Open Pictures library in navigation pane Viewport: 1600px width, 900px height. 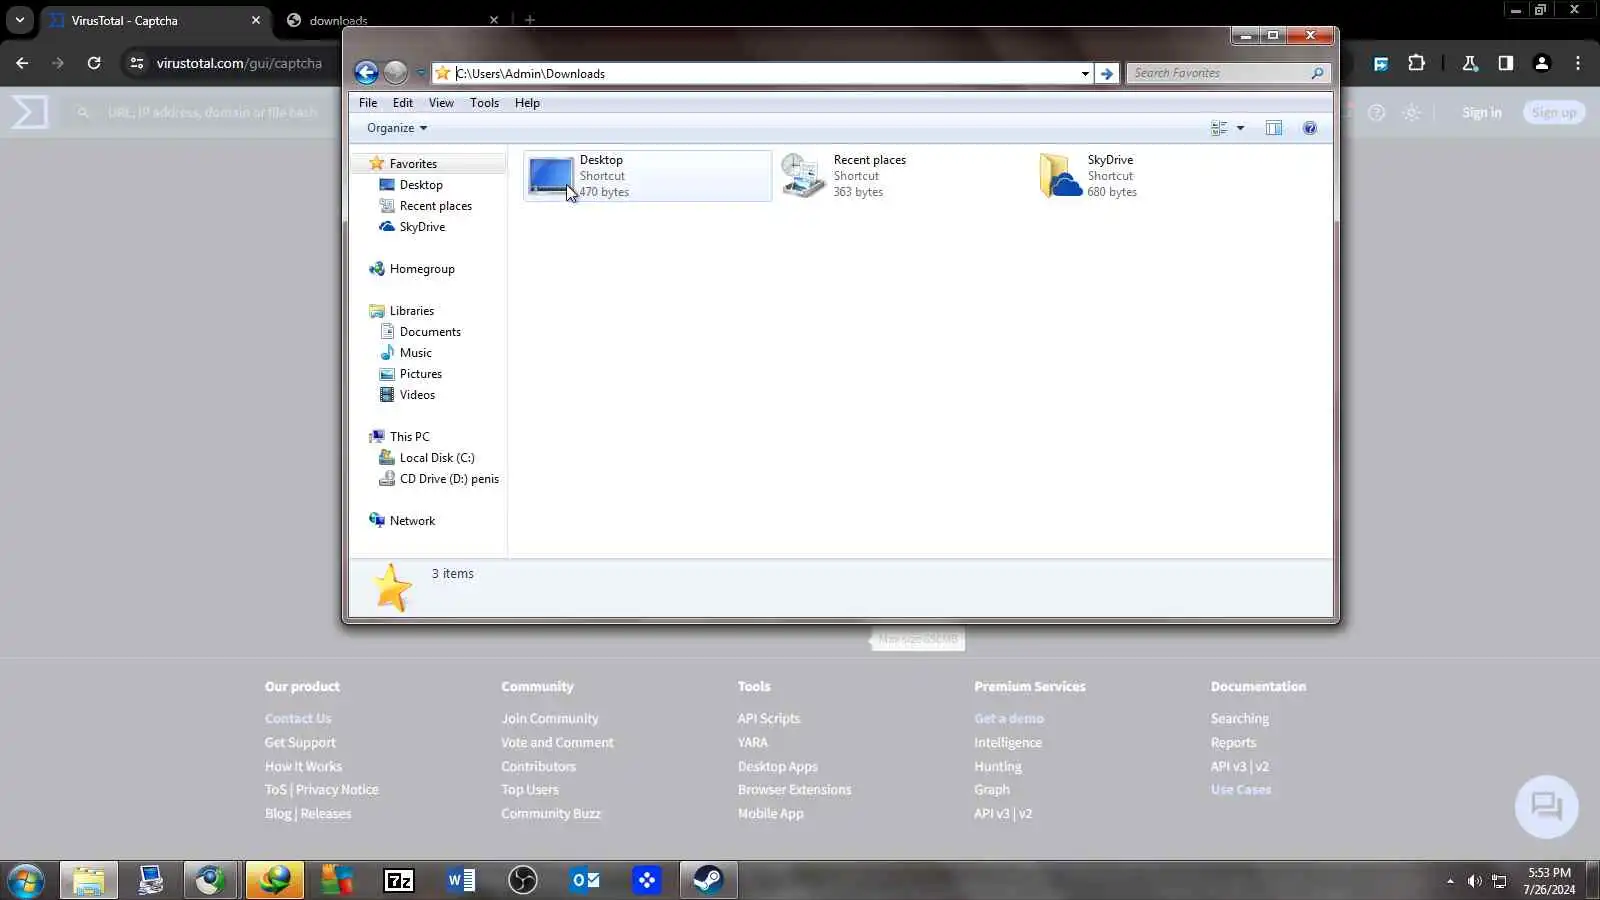(x=421, y=374)
